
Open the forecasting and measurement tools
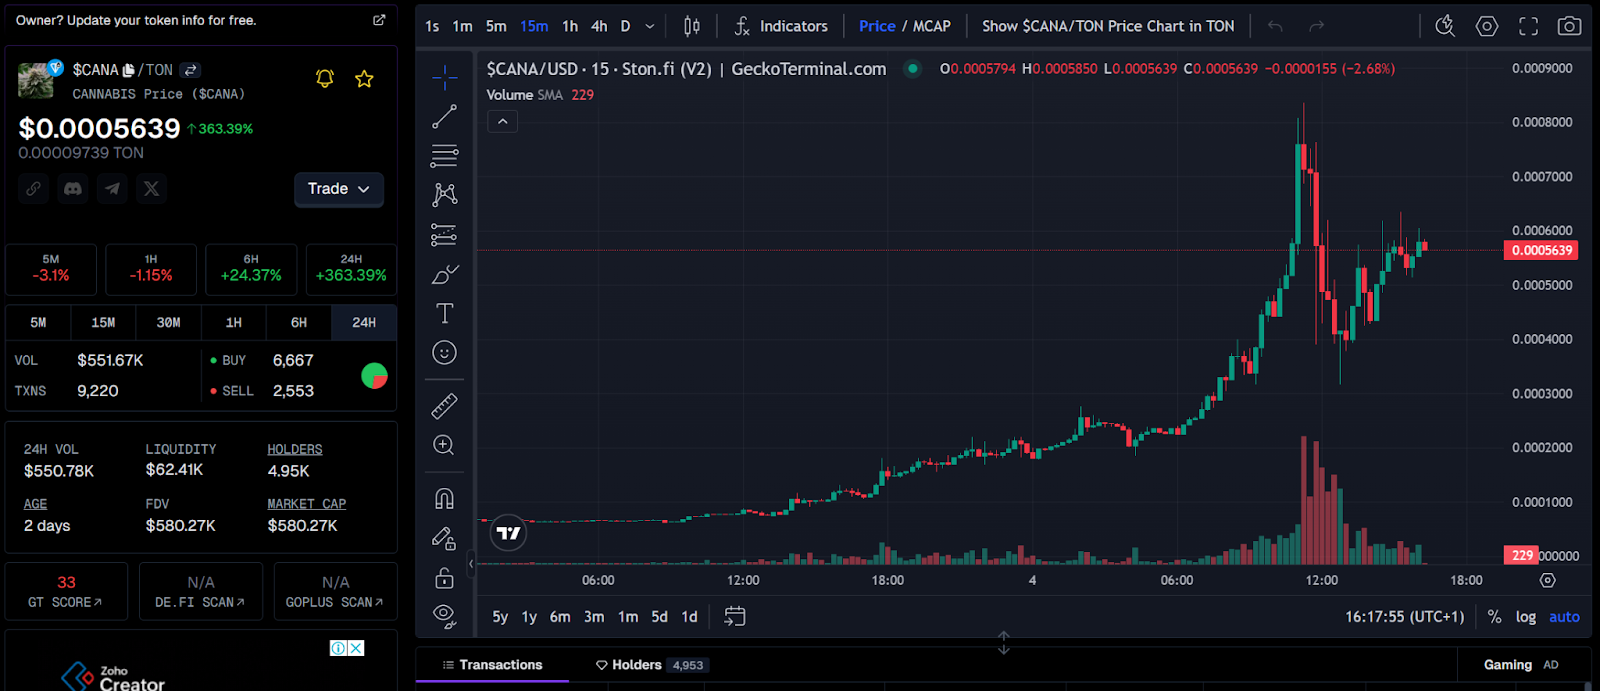click(444, 234)
